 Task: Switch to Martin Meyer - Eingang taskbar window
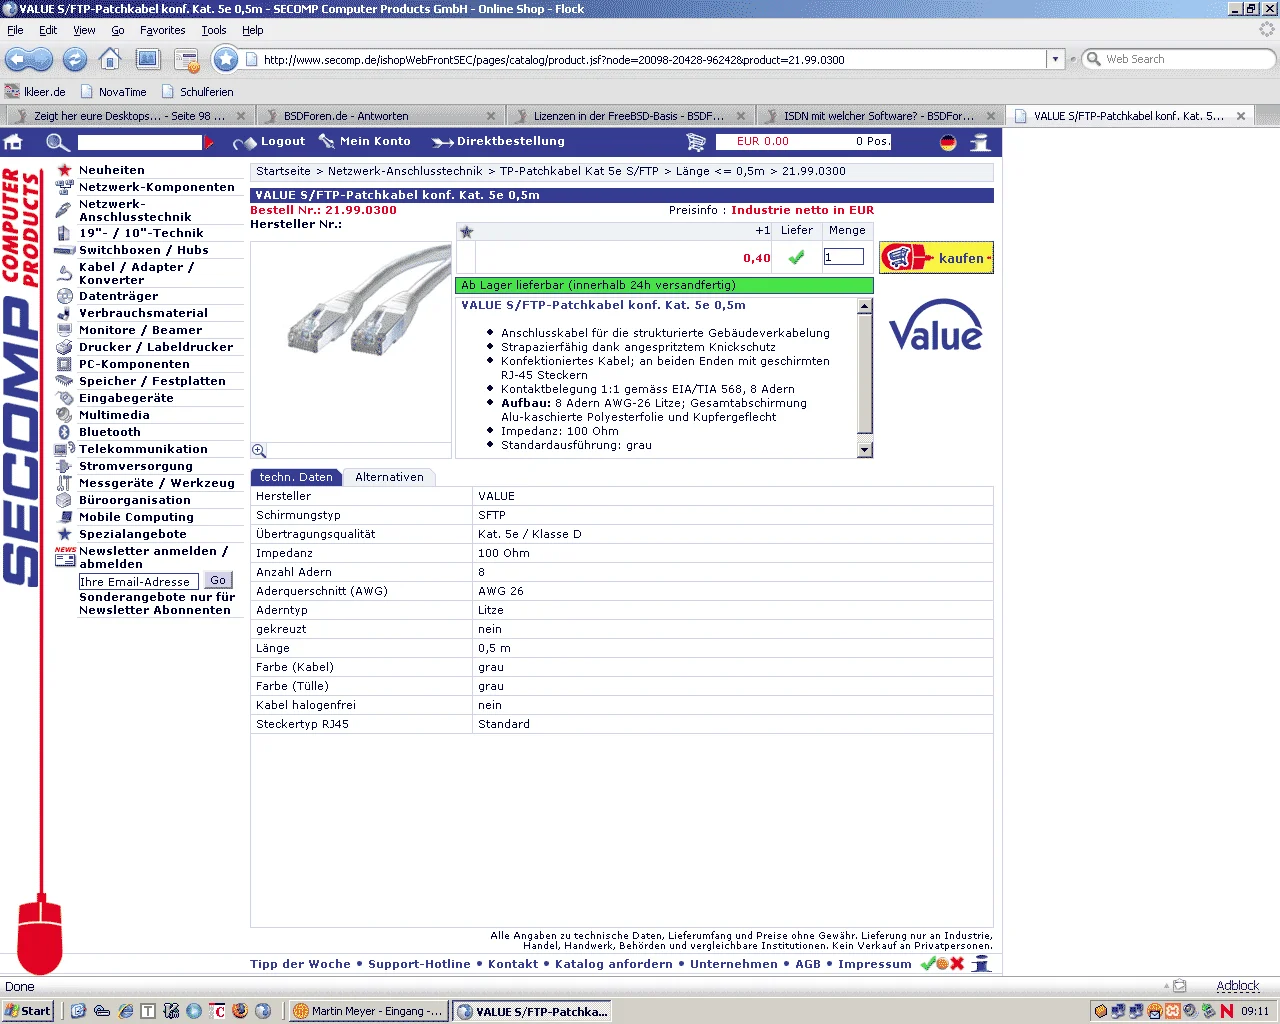pos(368,1011)
